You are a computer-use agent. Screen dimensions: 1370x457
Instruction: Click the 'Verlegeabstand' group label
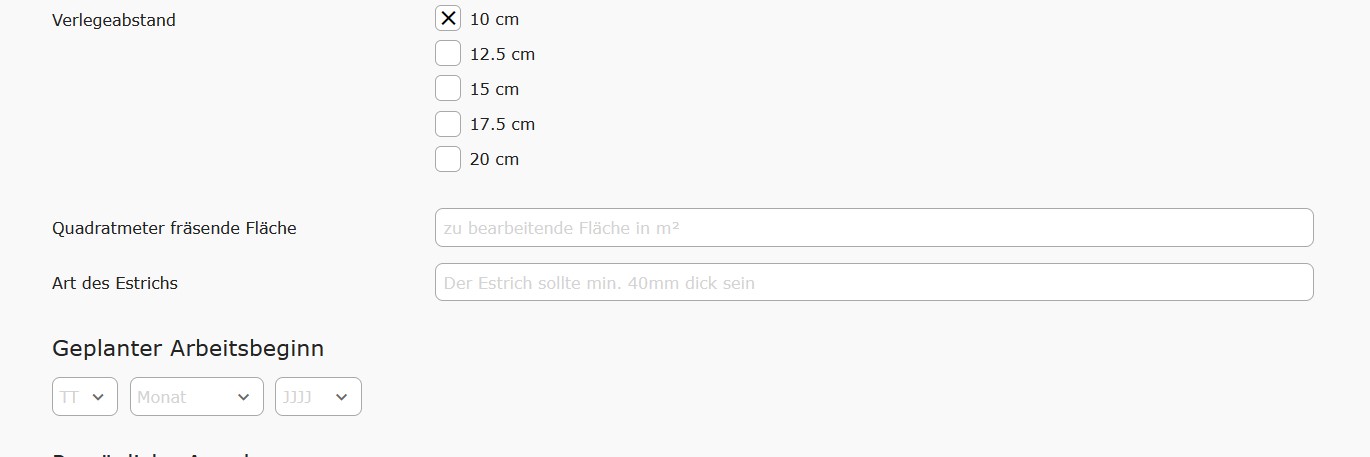[x=114, y=20]
